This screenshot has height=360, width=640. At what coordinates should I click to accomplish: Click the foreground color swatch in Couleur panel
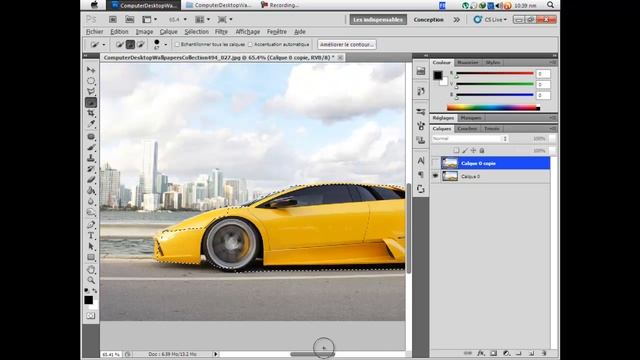click(438, 75)
